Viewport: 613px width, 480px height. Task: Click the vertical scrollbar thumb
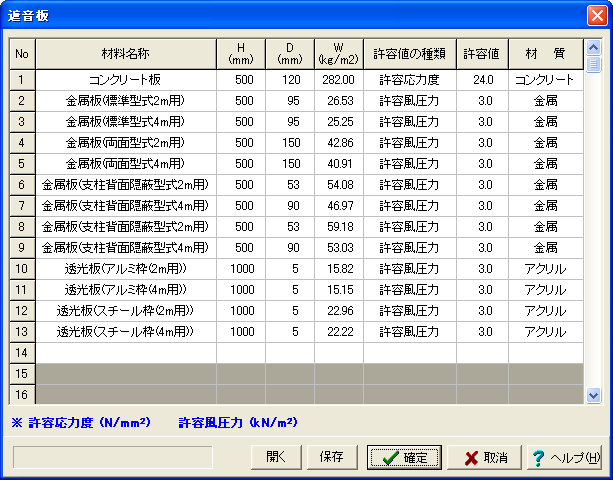pos(593,64)
